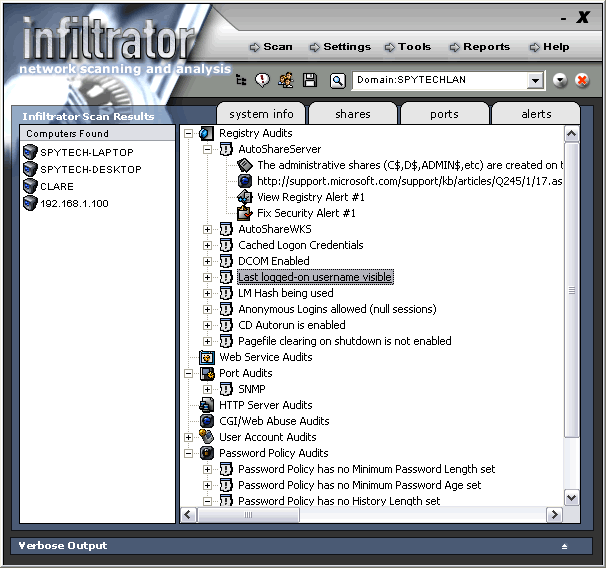Expand the LM Hash being used node

tap(208, 294)
